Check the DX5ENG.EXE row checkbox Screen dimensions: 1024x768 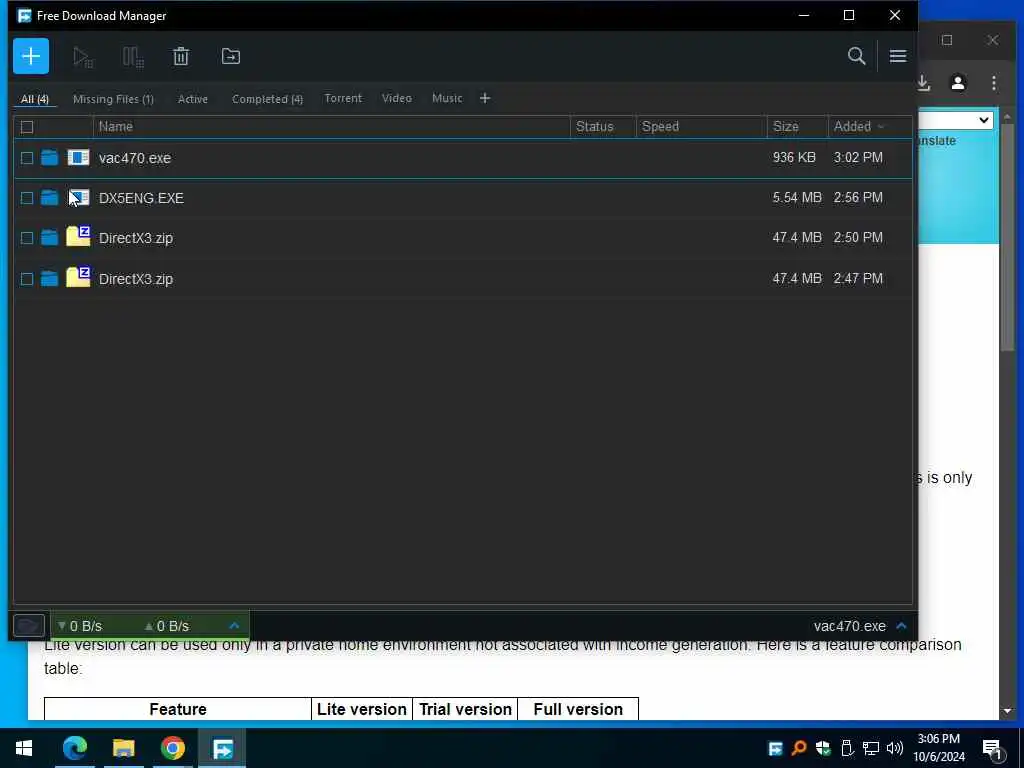[x=27, y=198]
